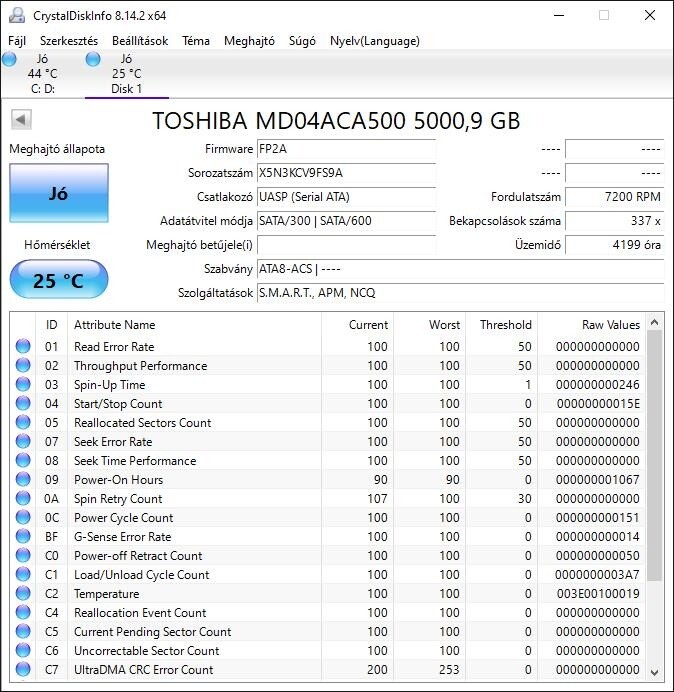This screenshot has width=674, height=692.
Task: Click the Fordulatszám value 7200 RPM
Action: click(x=614, y=197)
